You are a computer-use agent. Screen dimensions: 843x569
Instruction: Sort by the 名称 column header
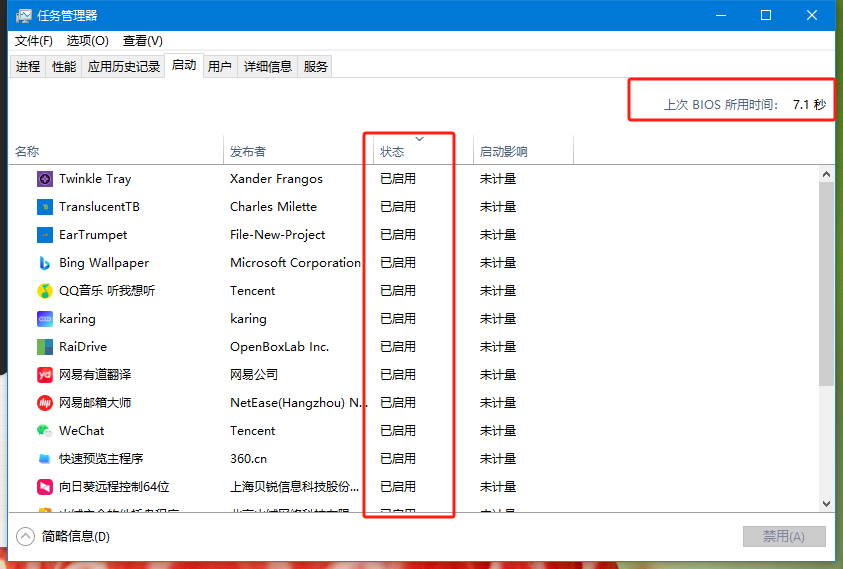[x=116, y=150]
